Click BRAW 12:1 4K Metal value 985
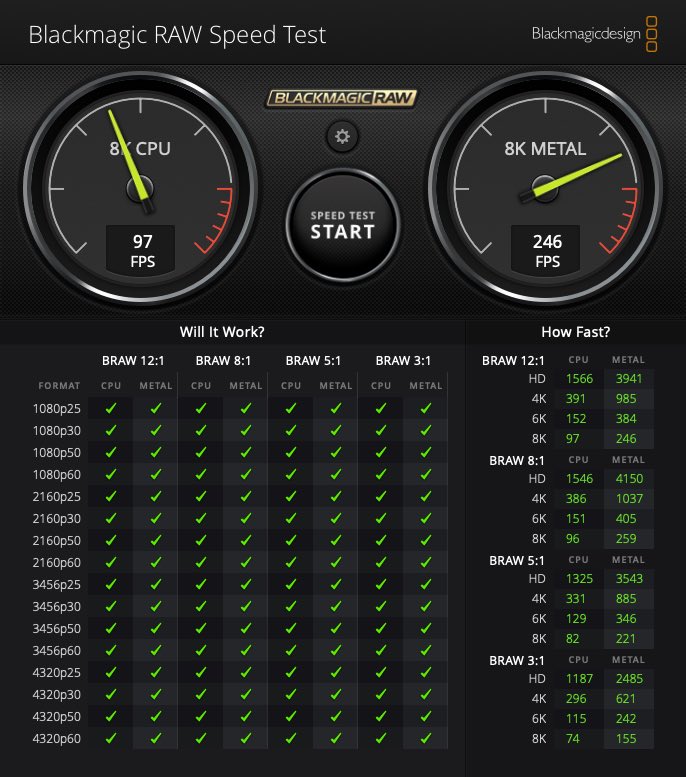 click(x=626, y=398)
